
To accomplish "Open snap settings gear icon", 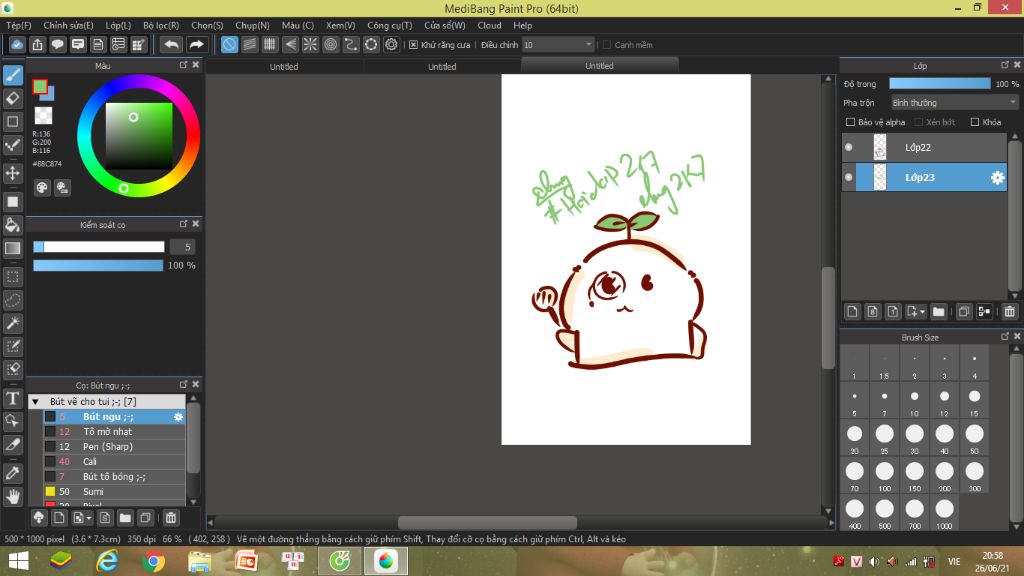I will 391,44.
